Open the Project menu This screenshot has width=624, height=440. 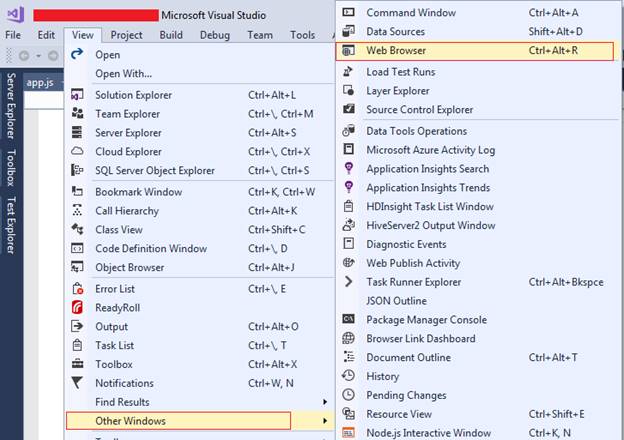tap(126, 35)
